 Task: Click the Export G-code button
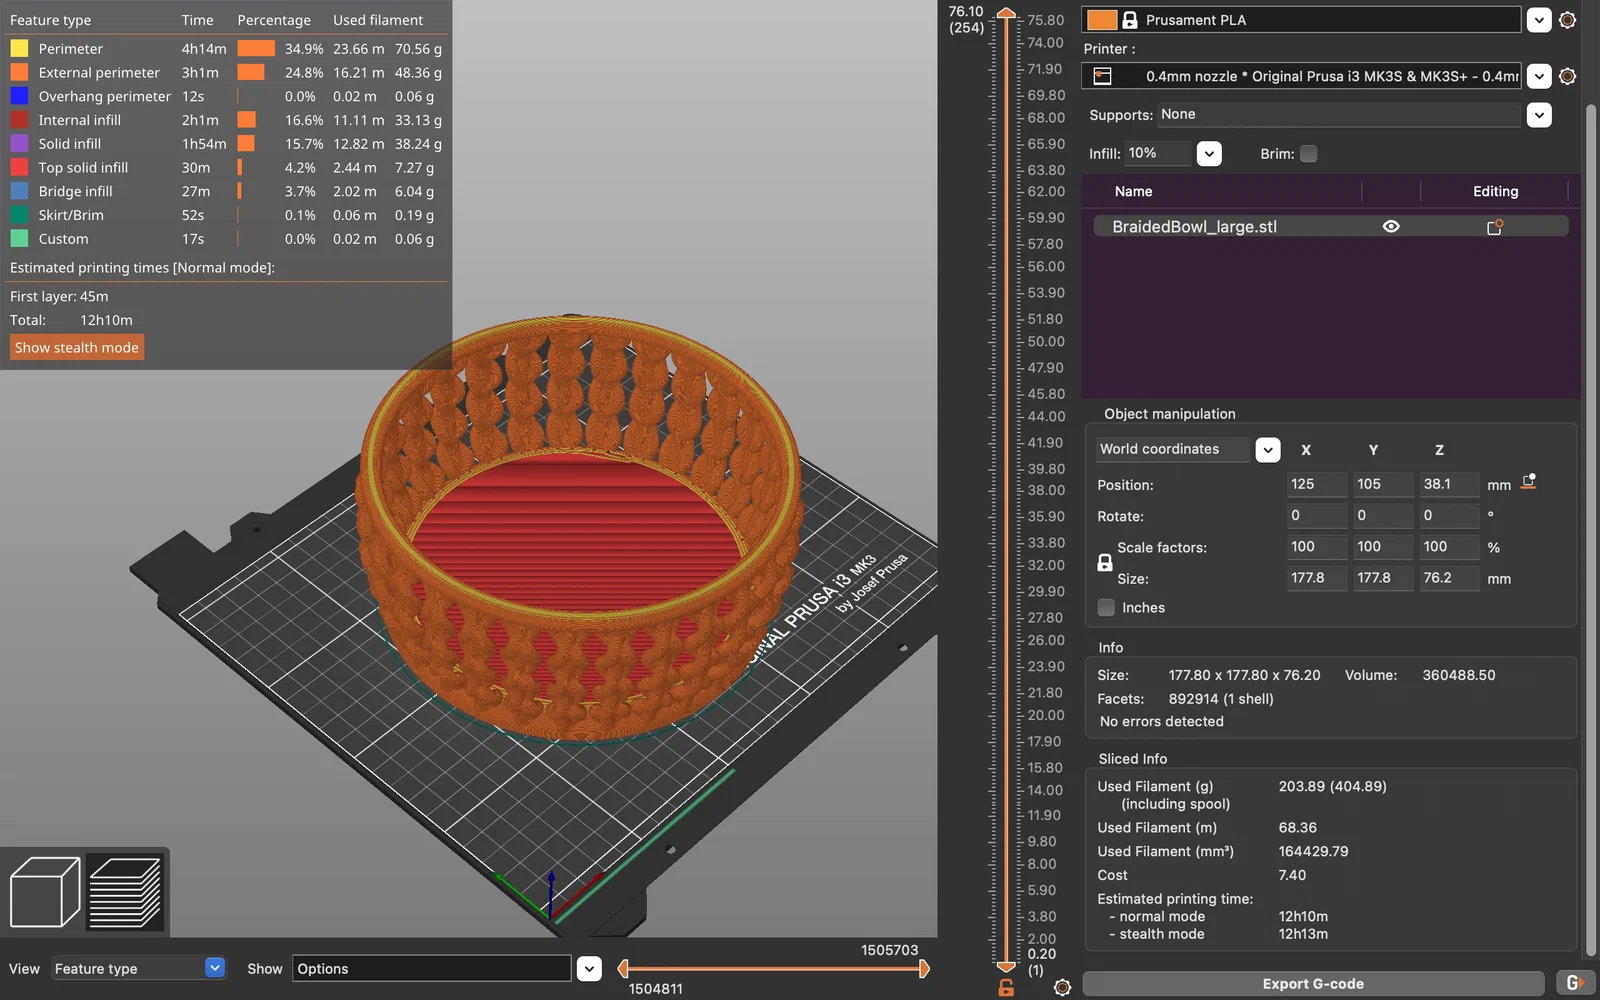[1313, 983]
